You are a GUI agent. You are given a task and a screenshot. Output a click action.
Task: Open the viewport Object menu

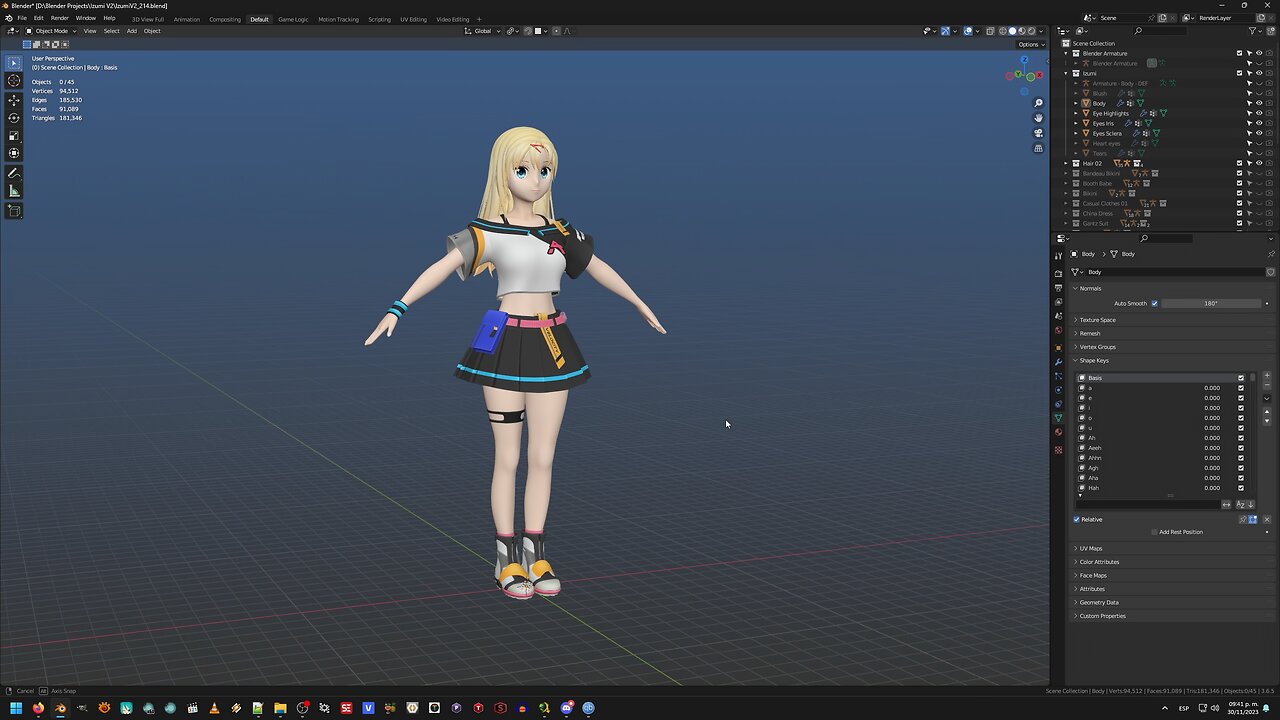152,31
